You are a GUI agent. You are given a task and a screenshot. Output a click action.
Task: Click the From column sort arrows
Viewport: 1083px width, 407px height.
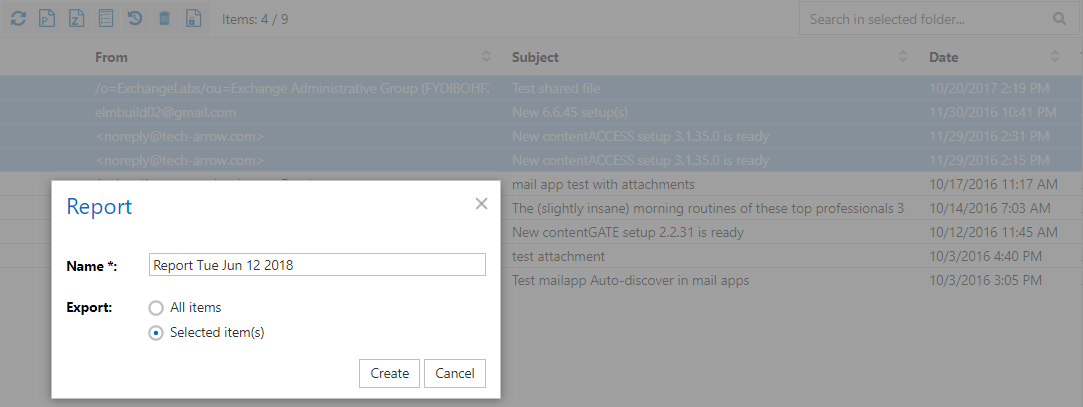[486, 57]
